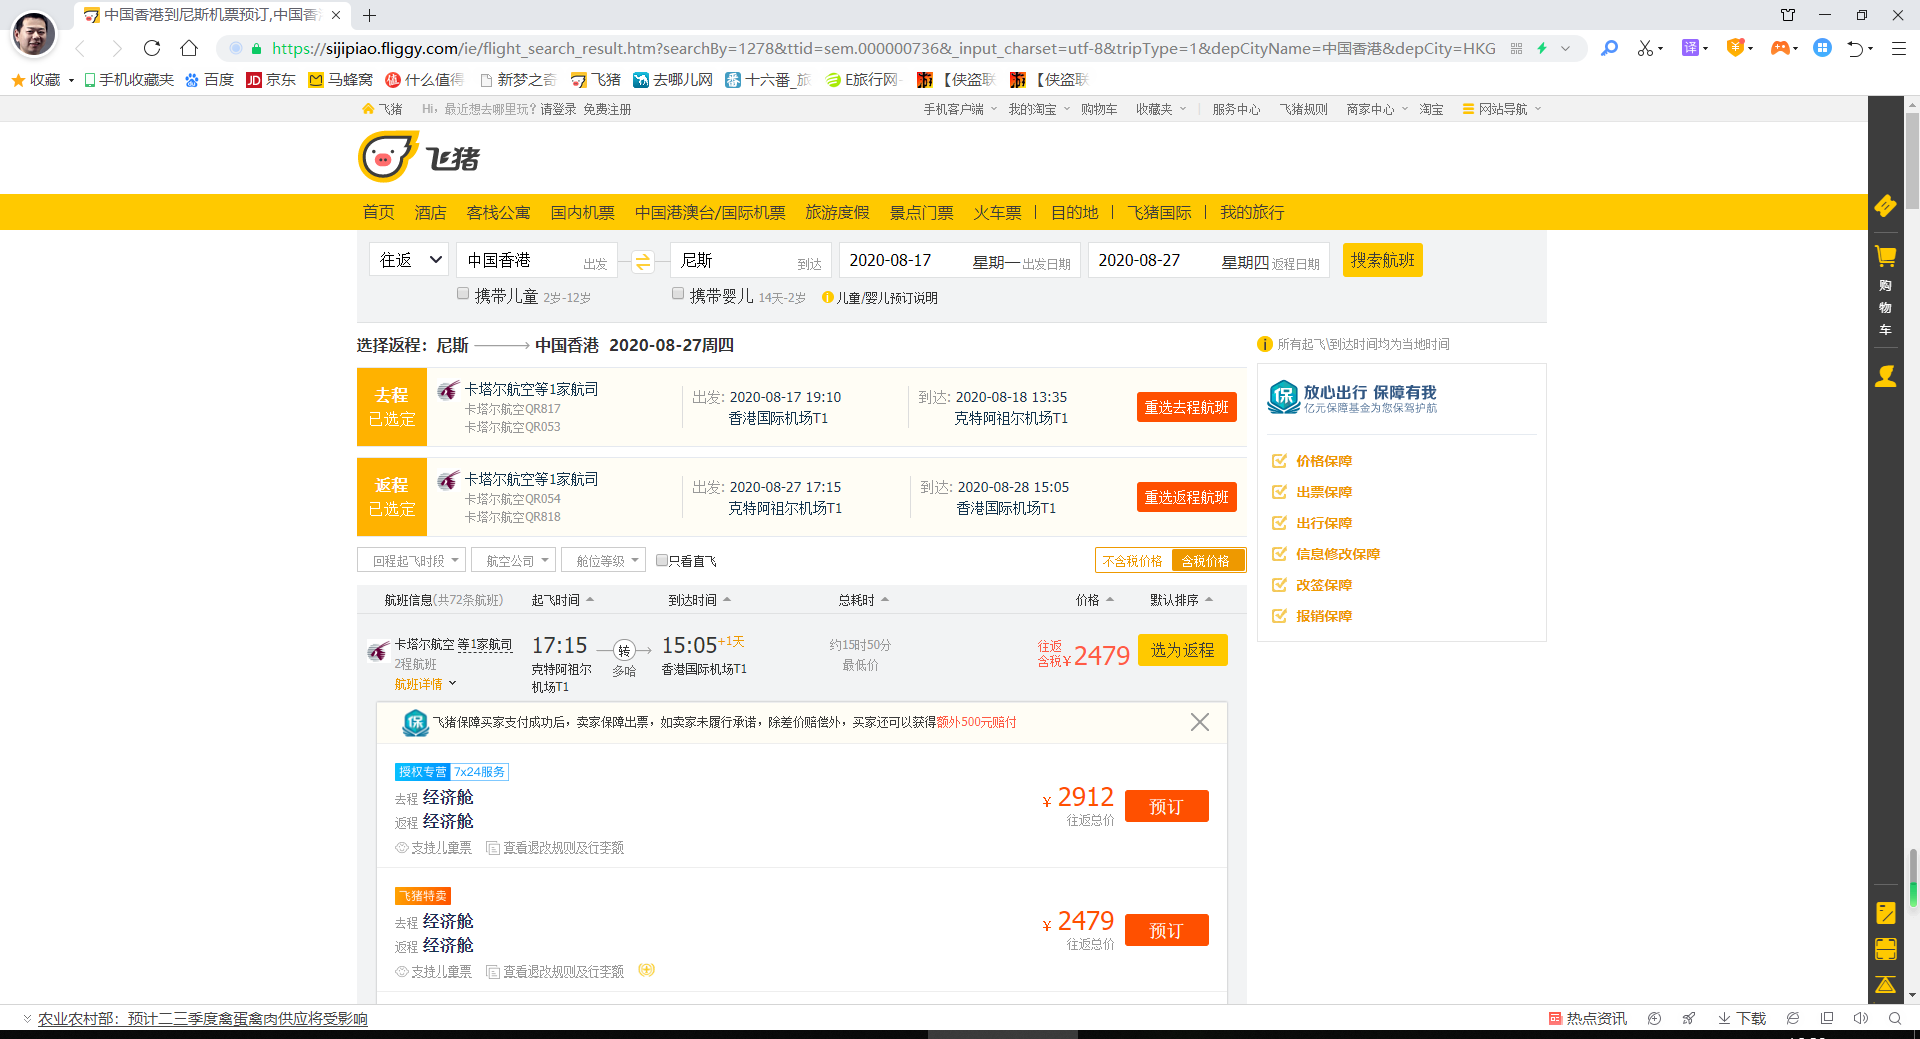This screenshot has height=1039, width=1920.
Task: Open the 往返 trip type dropdown
Action: coord(408,260)
